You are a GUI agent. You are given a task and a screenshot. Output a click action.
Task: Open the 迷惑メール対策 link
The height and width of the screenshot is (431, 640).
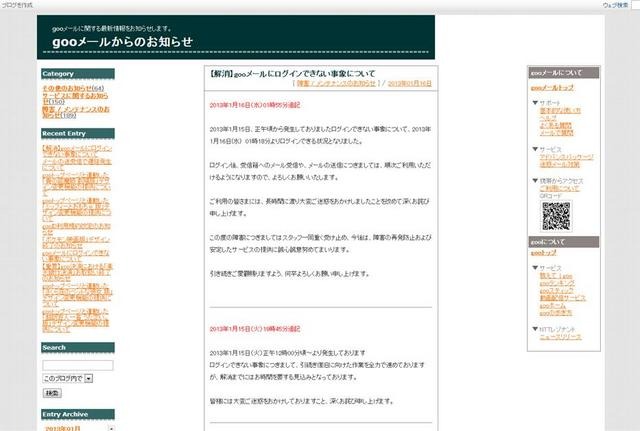[x=560, y=164]
